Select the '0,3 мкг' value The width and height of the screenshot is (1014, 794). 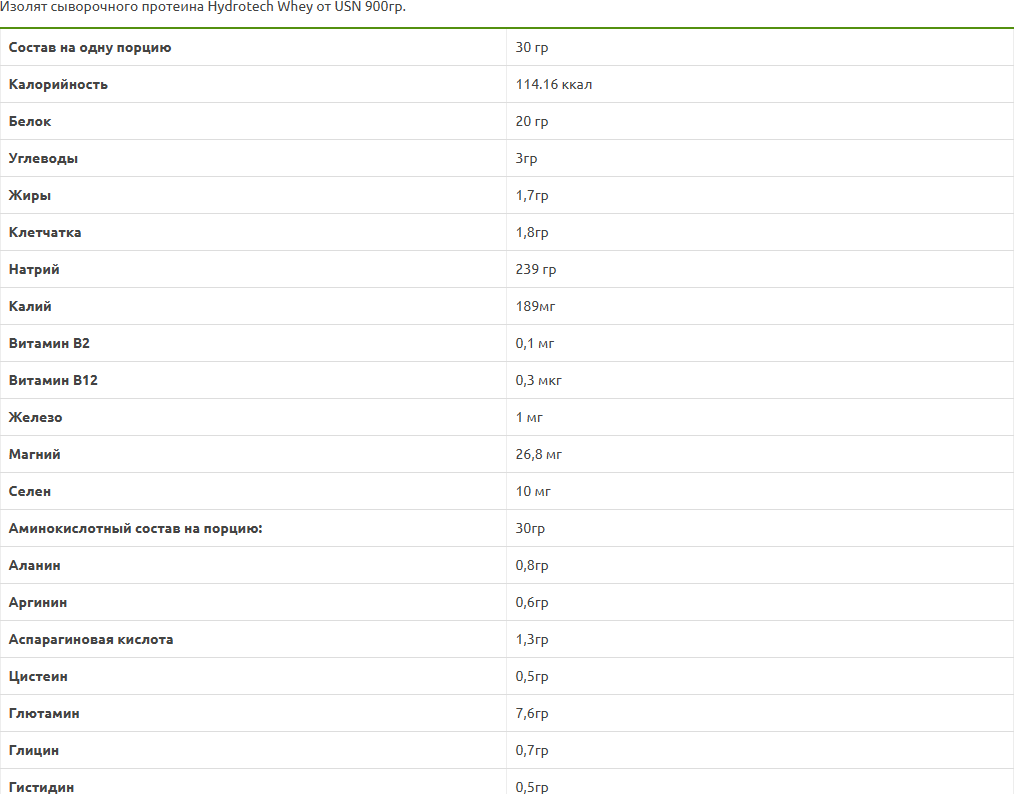tap(538, 380)
